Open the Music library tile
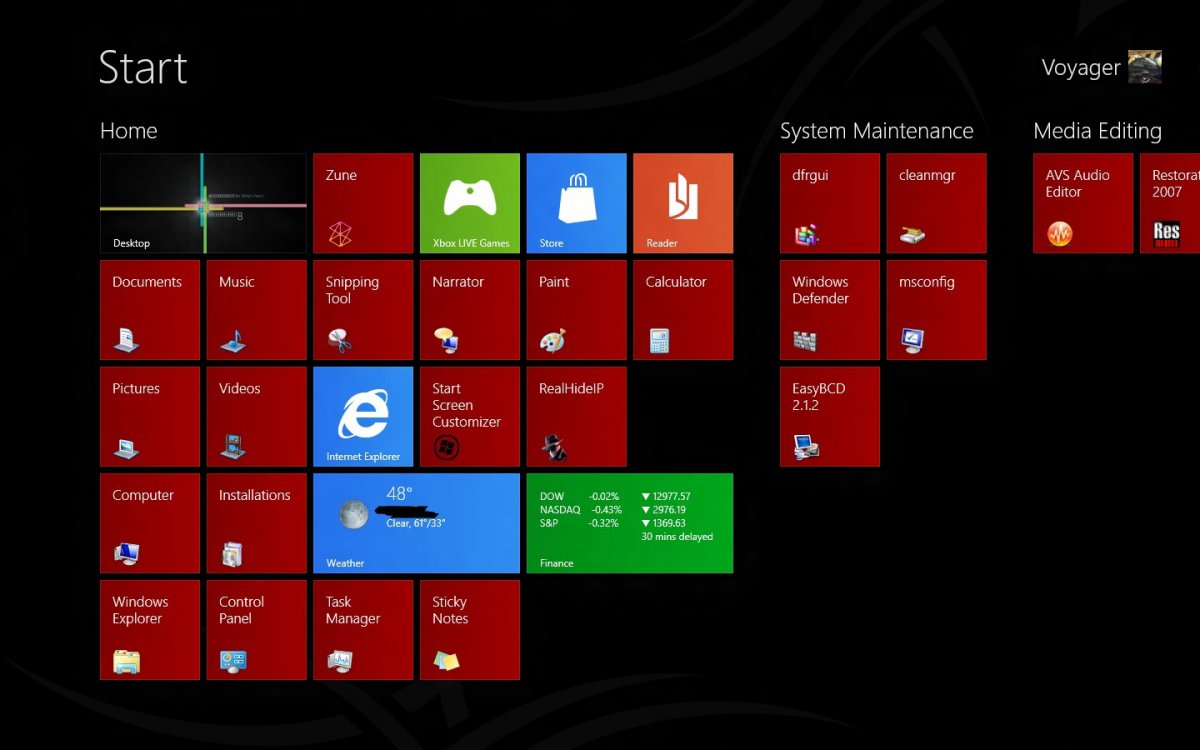 tap(257, 310)
